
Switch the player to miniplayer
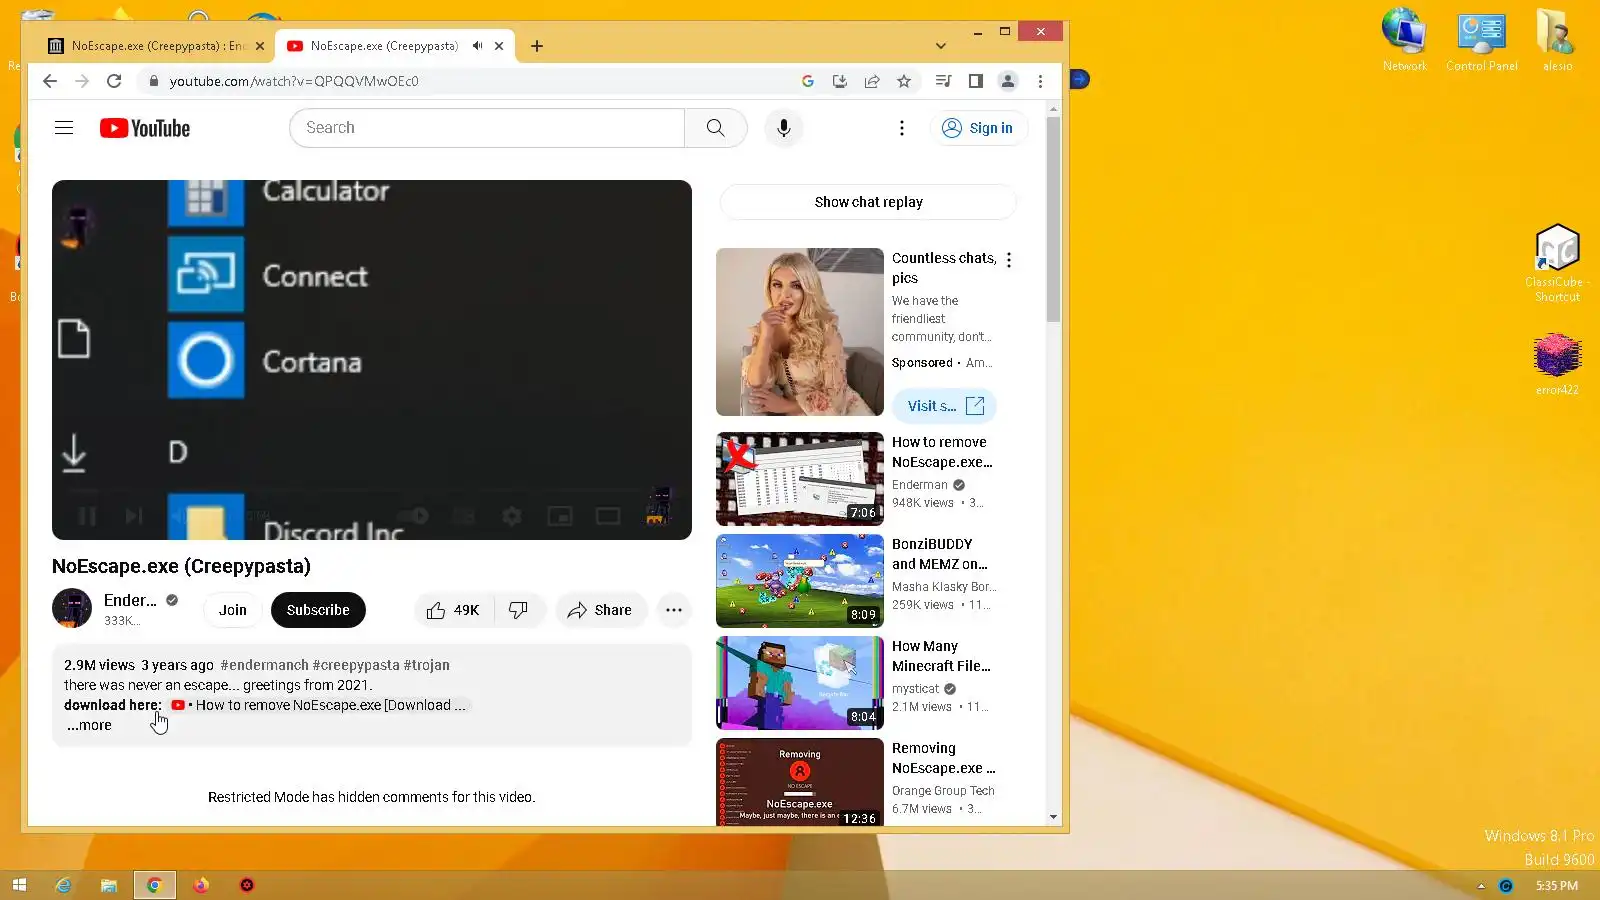pos(560,516)
